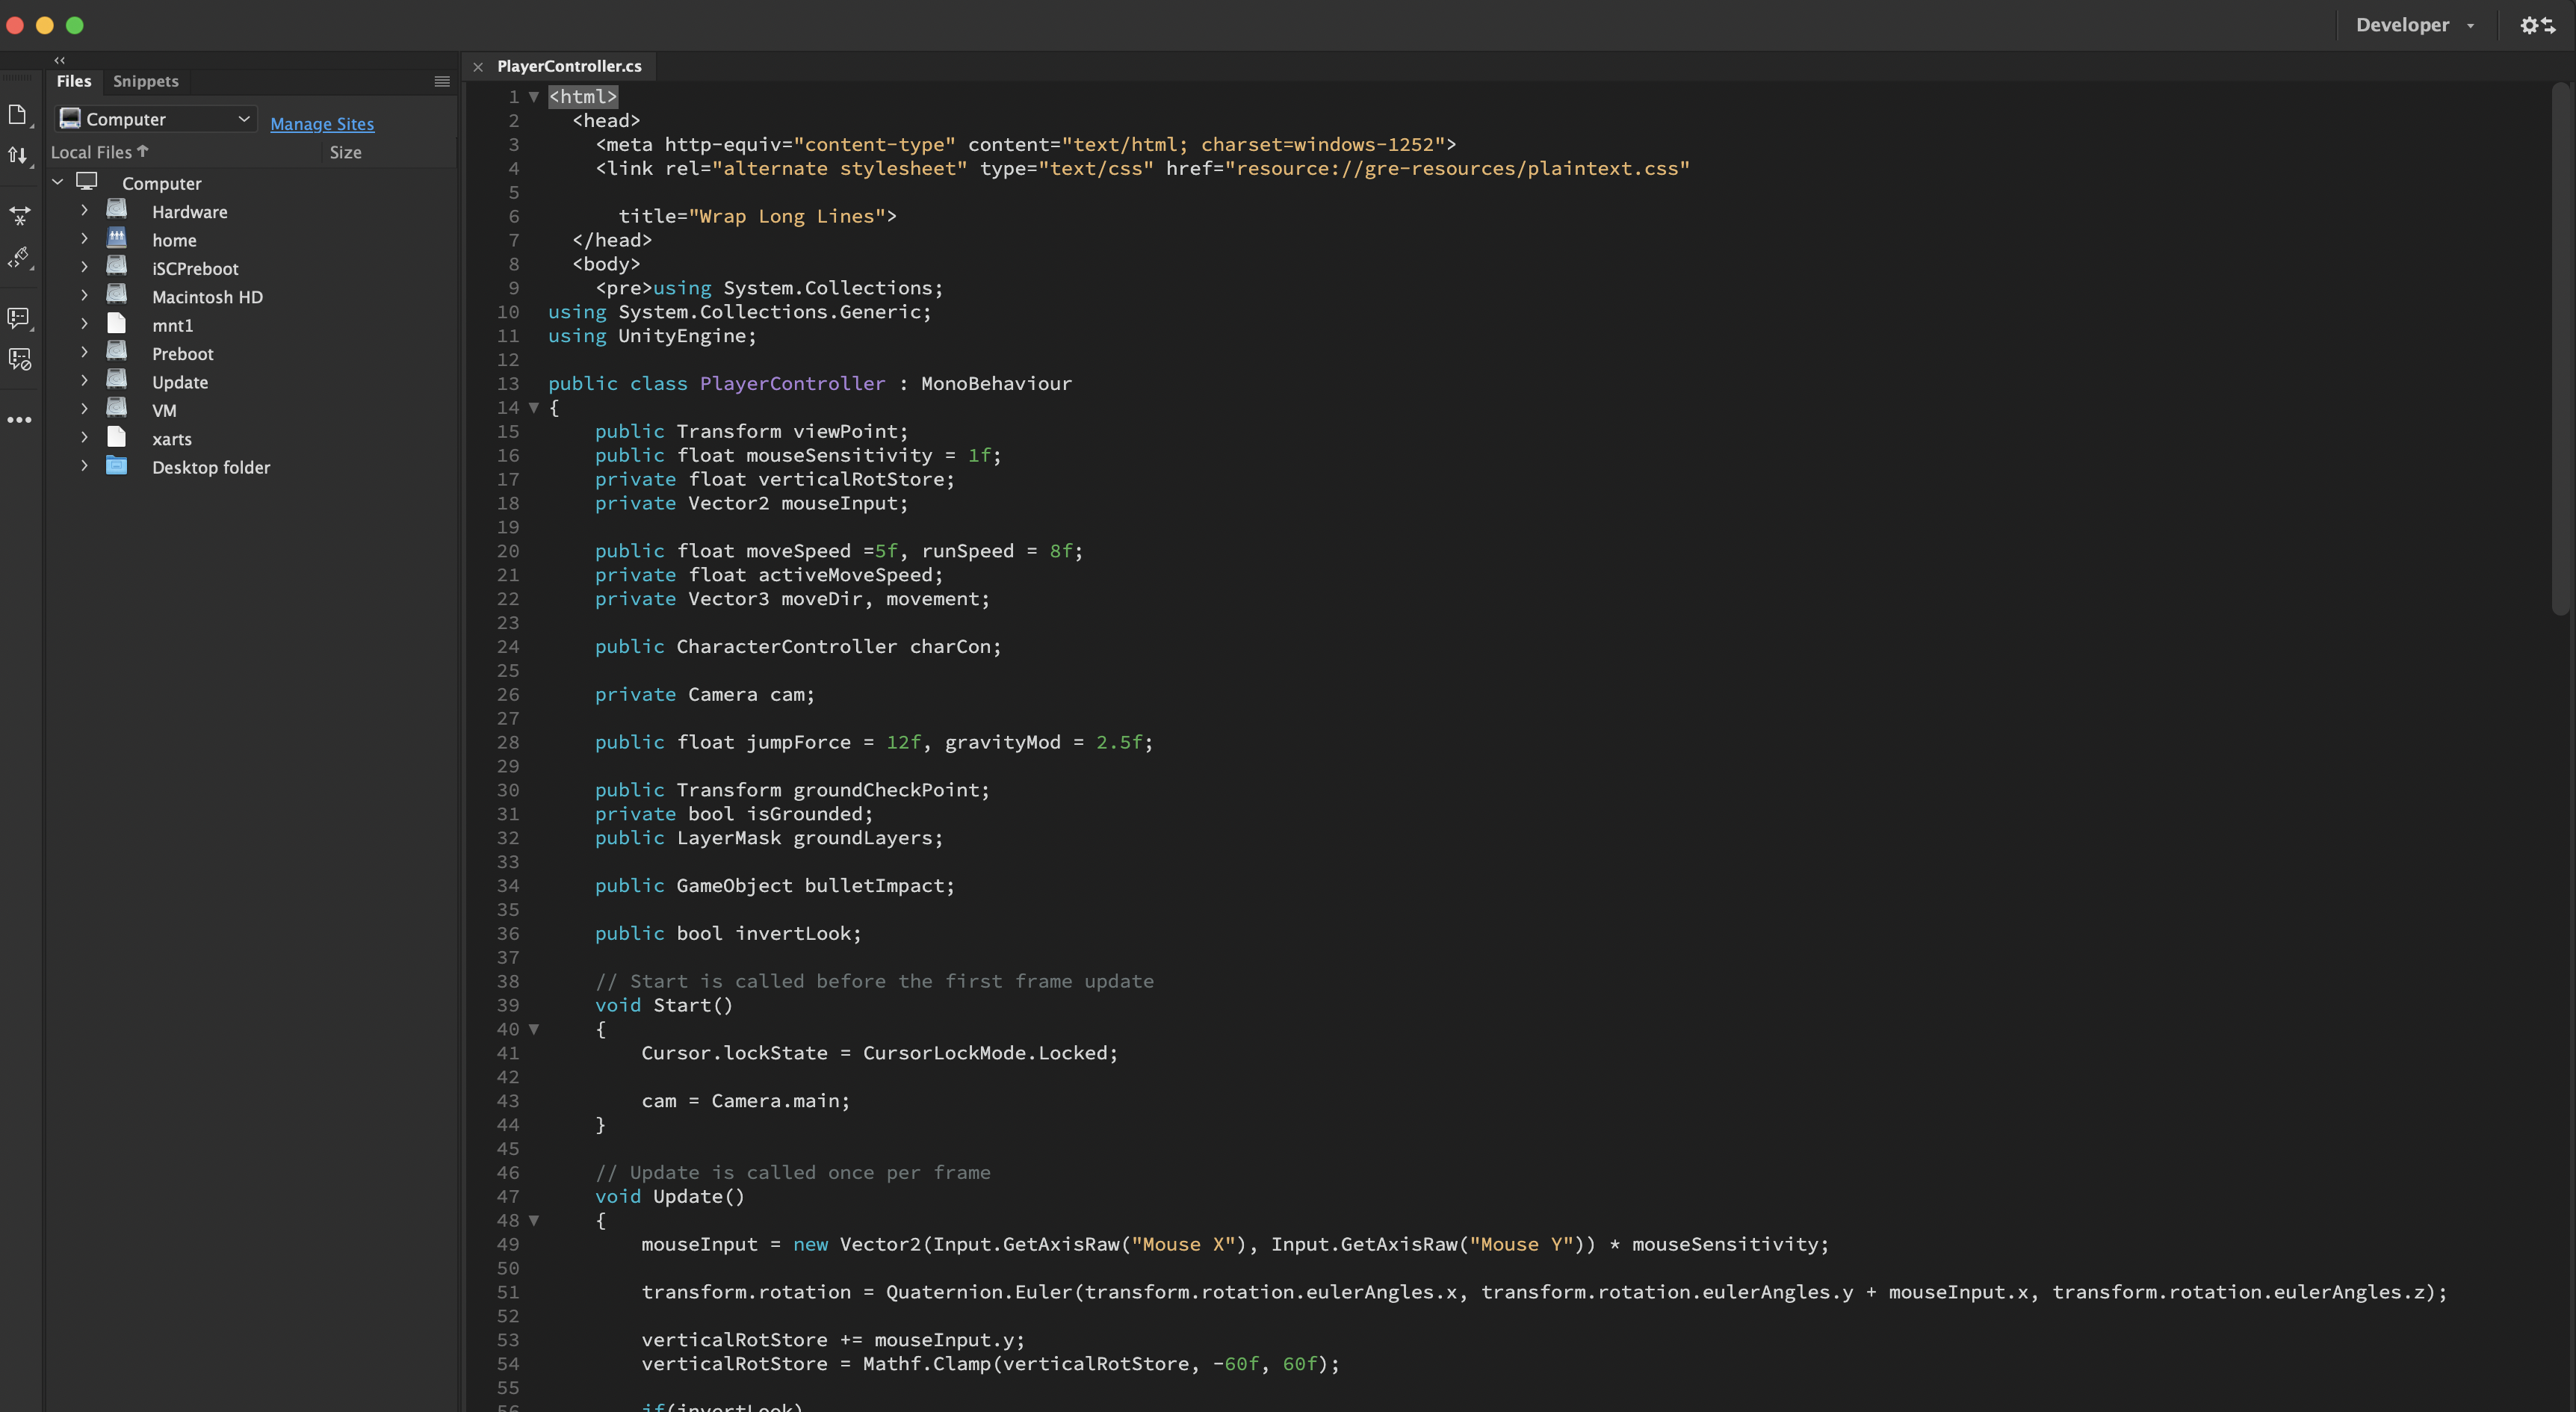Viewport: 2576px width, 1412px height.
Task: Click the Macintosh HD drive icon
Action: point(117,295)
